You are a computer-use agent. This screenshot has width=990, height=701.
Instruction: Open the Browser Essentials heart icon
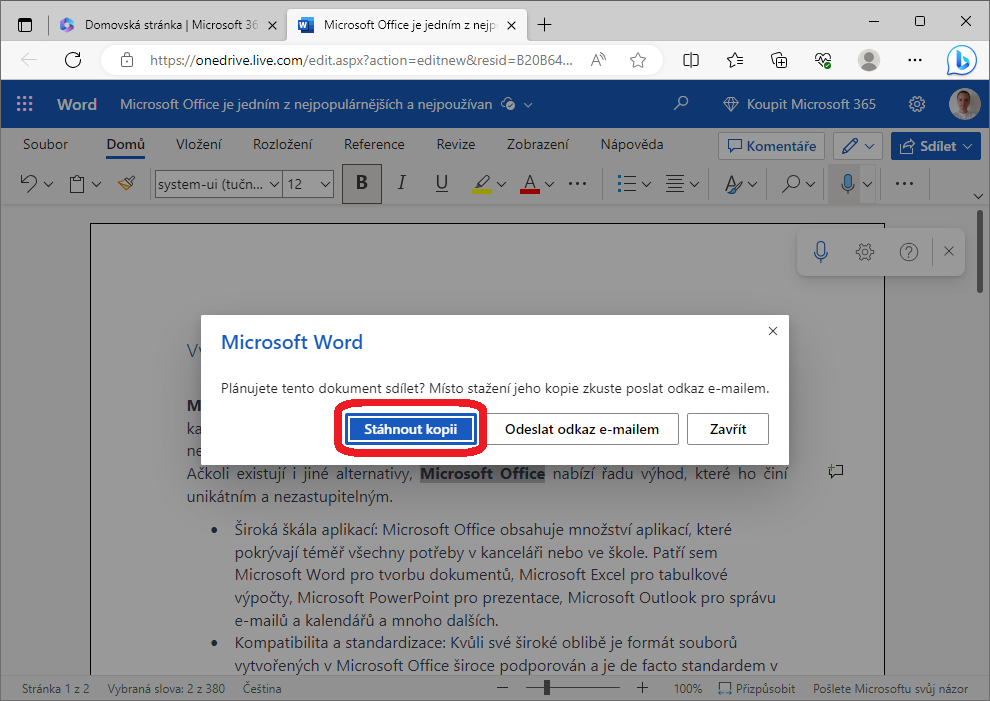tap(823, 60)
